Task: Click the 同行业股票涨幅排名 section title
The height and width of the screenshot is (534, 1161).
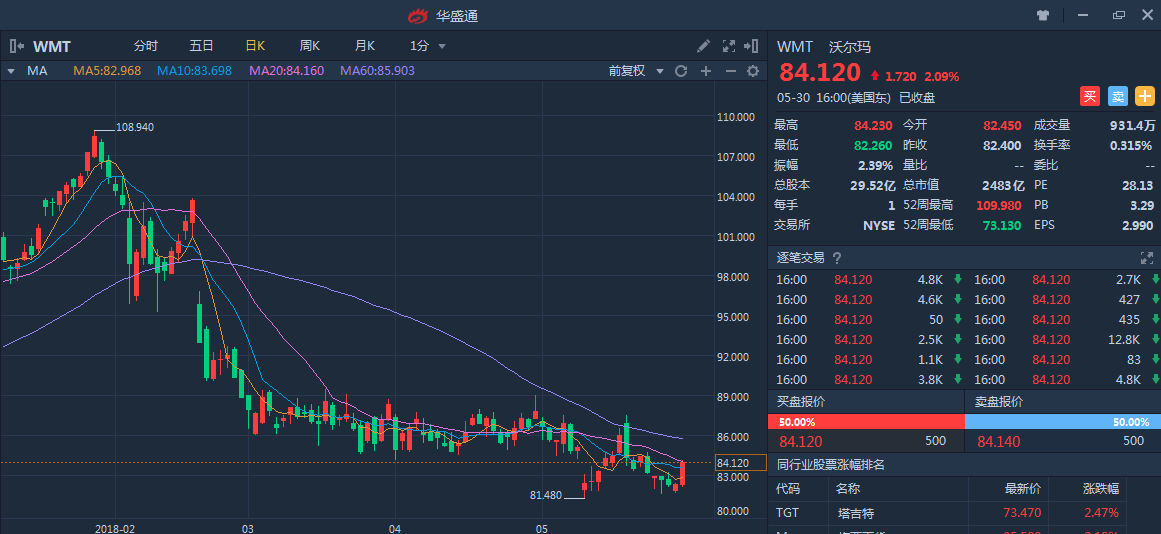Action: point(831,464)
